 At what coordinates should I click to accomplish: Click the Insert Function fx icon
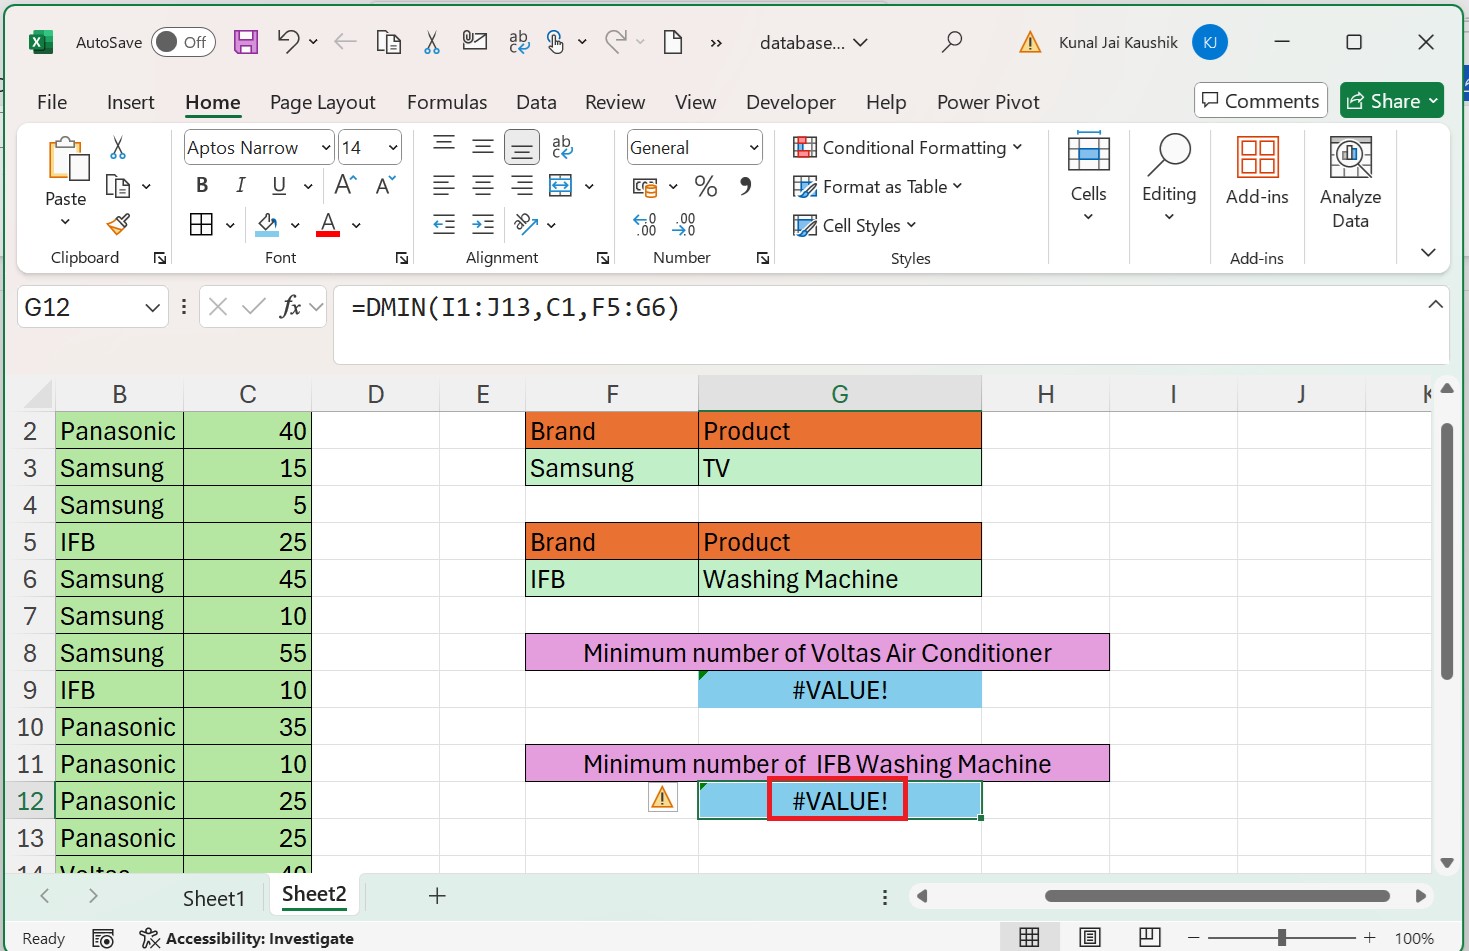click(x=291, y=307)
